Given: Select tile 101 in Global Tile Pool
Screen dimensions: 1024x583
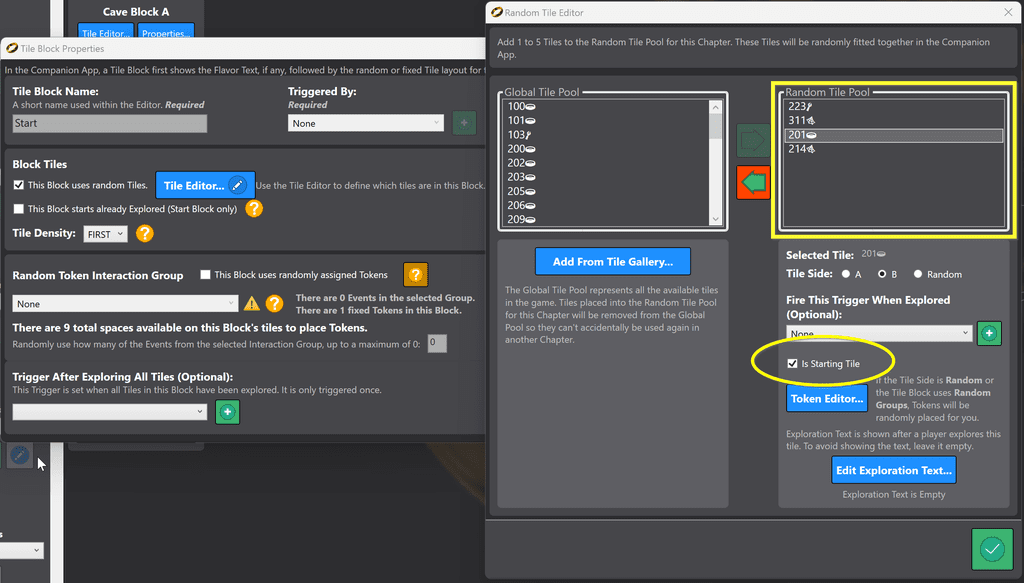Looking at the screenshot, I should click(606, 121).
